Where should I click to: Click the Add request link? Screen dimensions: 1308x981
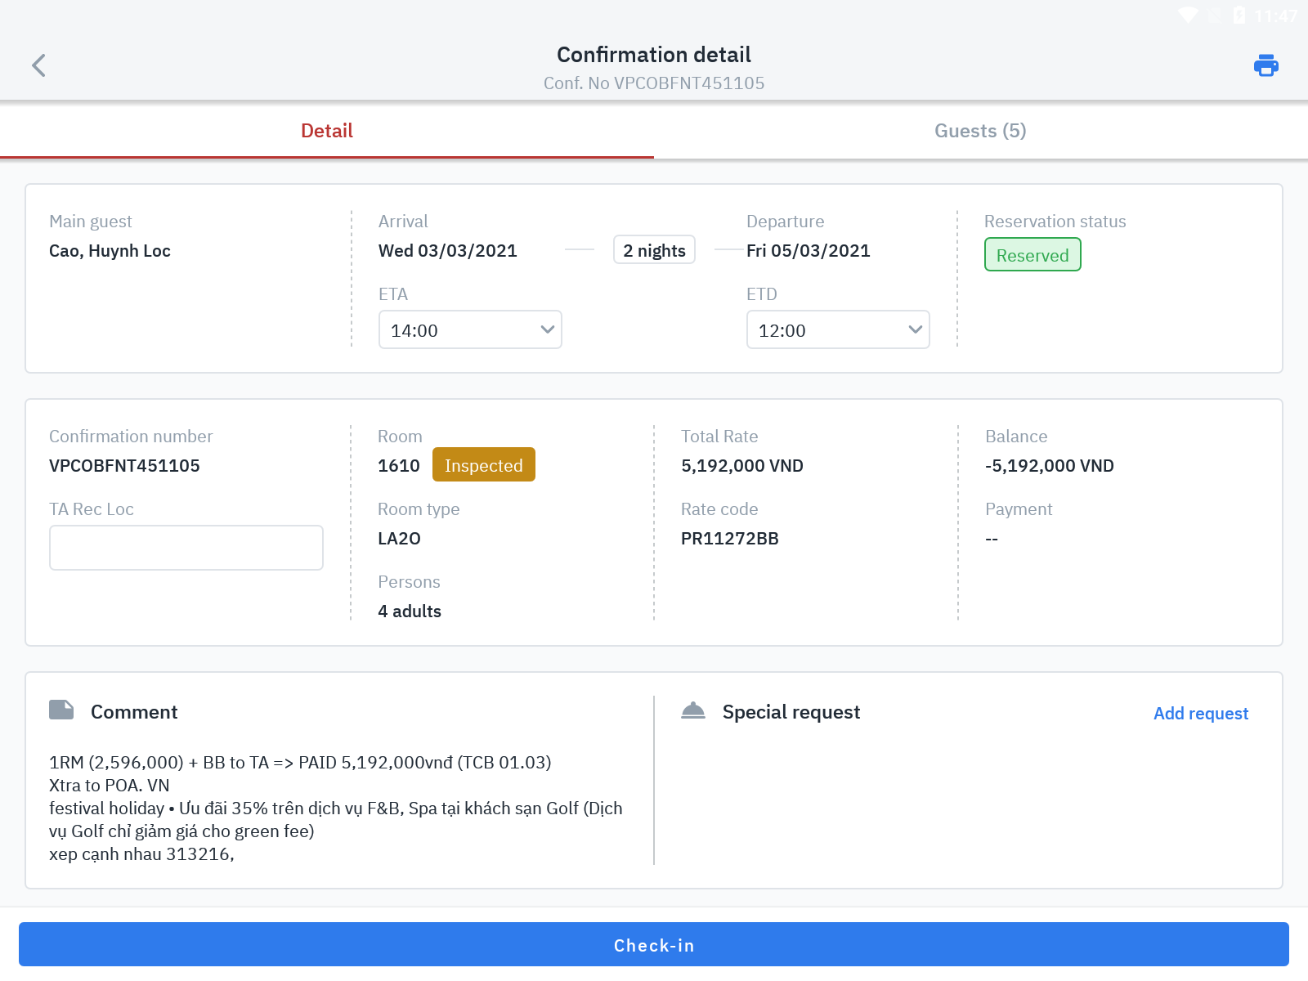pos(1200,713)
